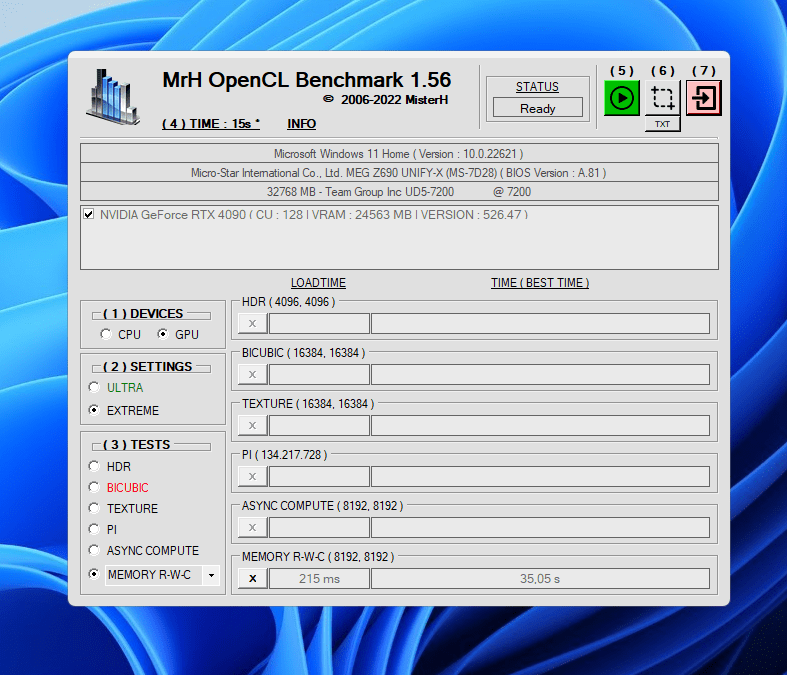
Task: Select the MEMORY R-W-C radio button
Action: pos(94,574)
